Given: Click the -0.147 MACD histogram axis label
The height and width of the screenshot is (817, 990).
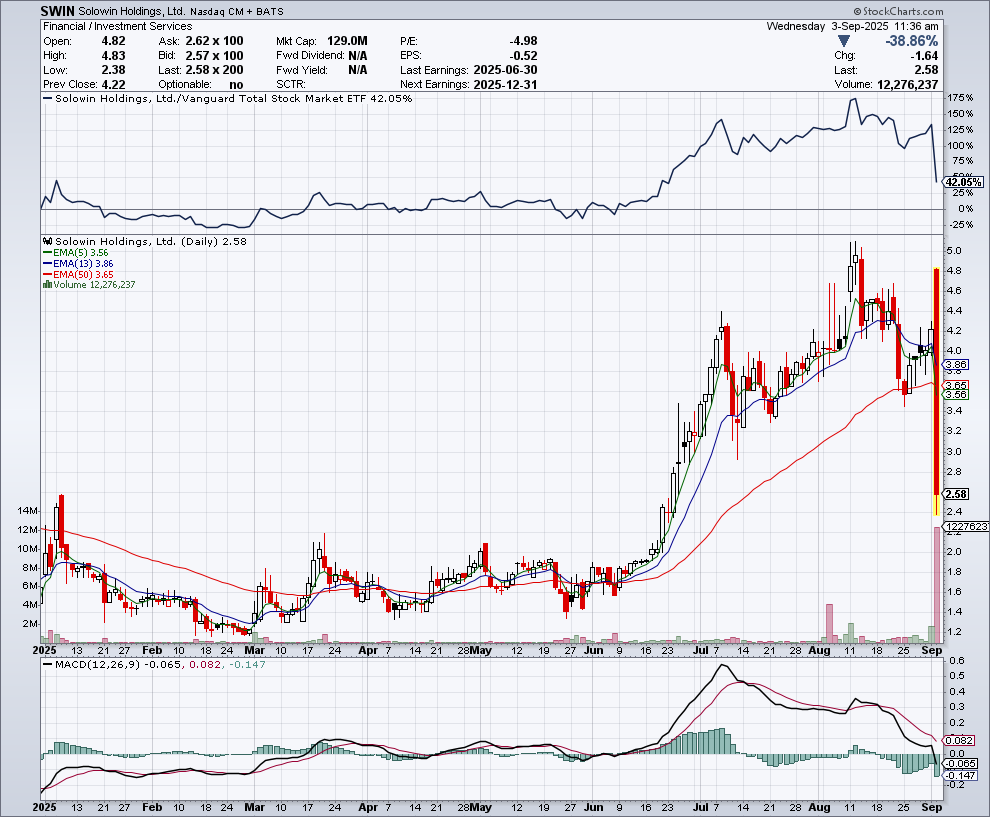Looking at the screenshot, I should click(961, 775).
